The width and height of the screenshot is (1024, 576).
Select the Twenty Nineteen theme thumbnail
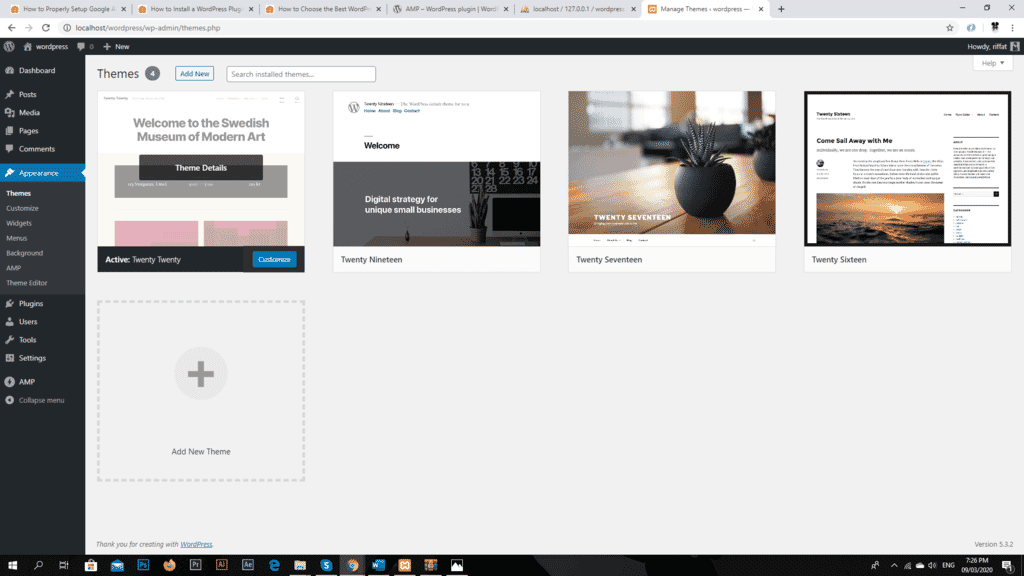click(x=436, y=168)
